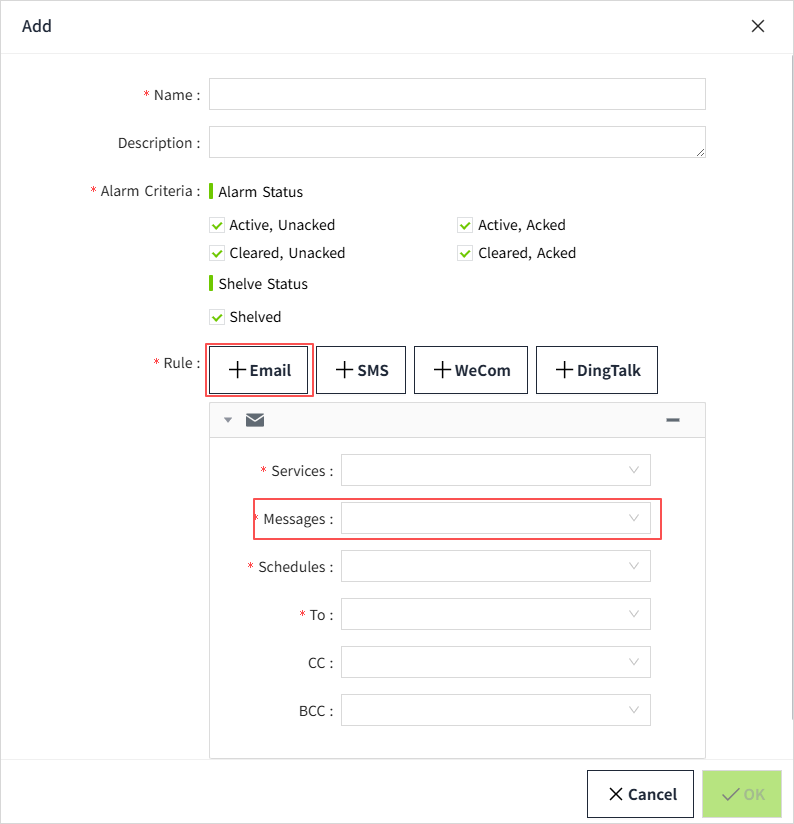Screen dimensions: 794x824
Task: Select recipients in the To dropdown
Action: 495,614
